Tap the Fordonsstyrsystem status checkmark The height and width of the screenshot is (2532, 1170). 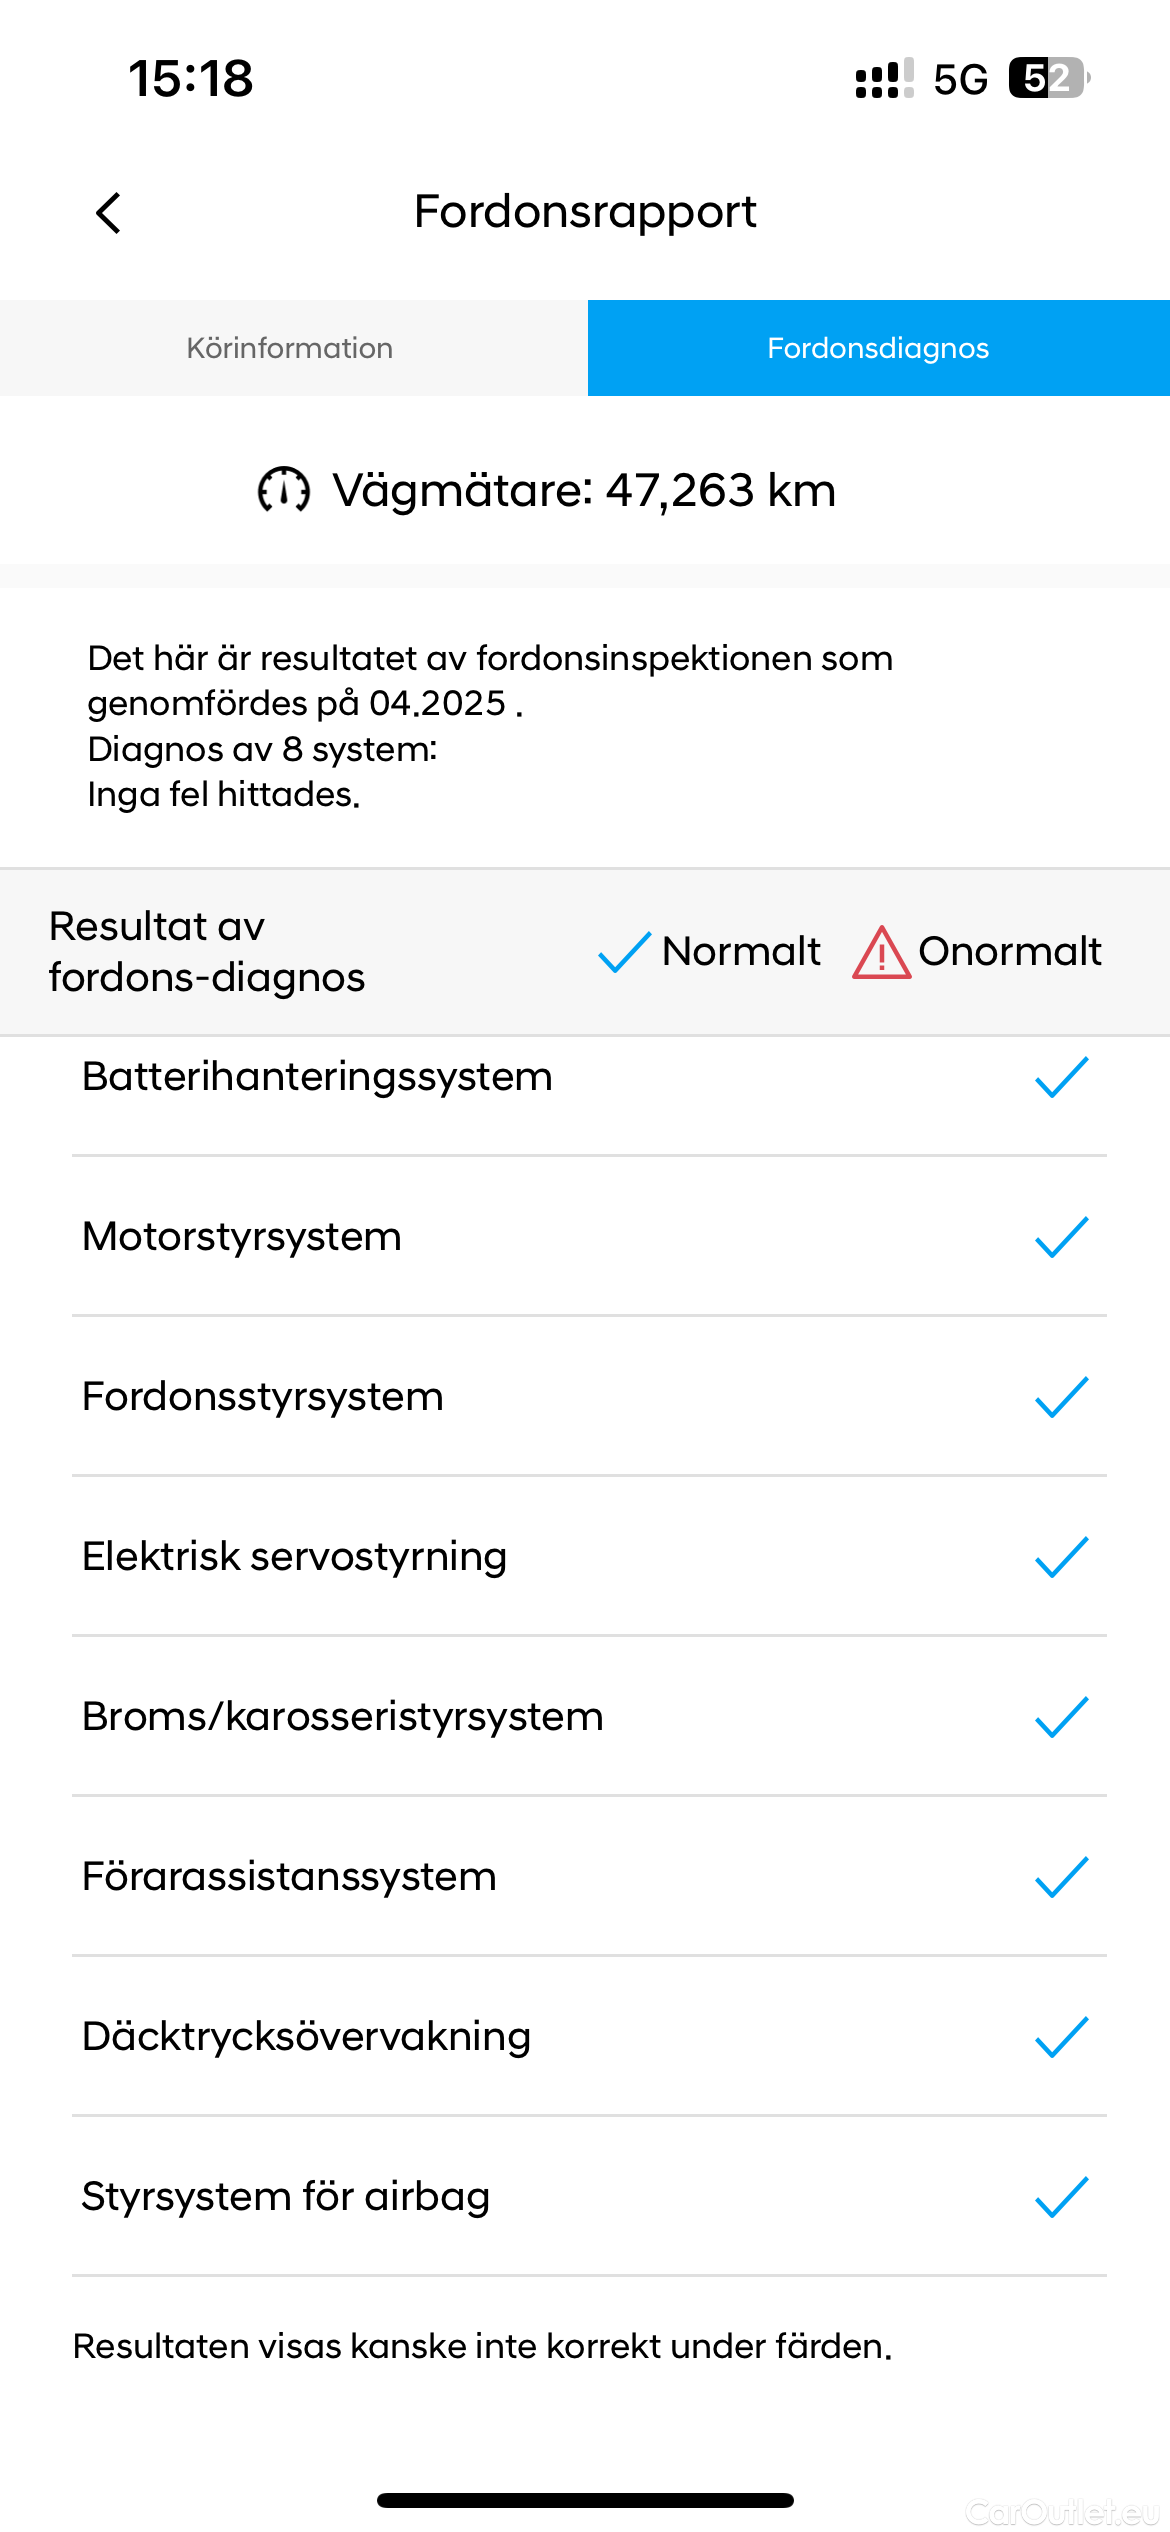click(1062, 1397)
